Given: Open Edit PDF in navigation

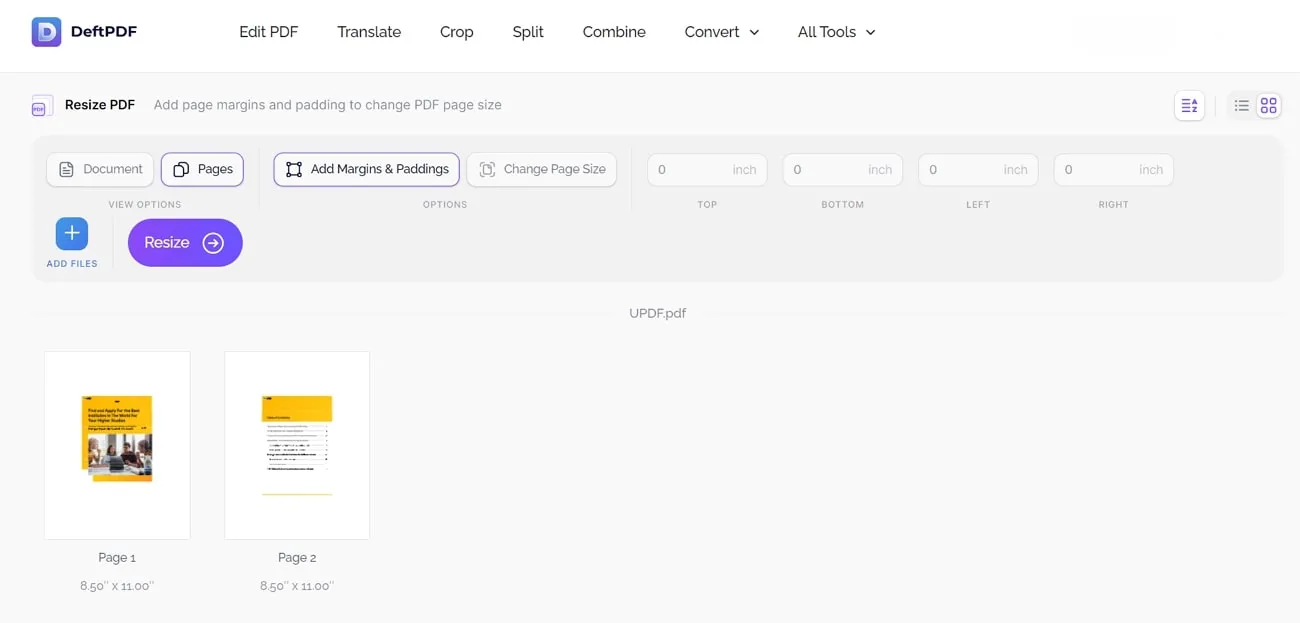Looking at the screenshot, I should [269, 32].
